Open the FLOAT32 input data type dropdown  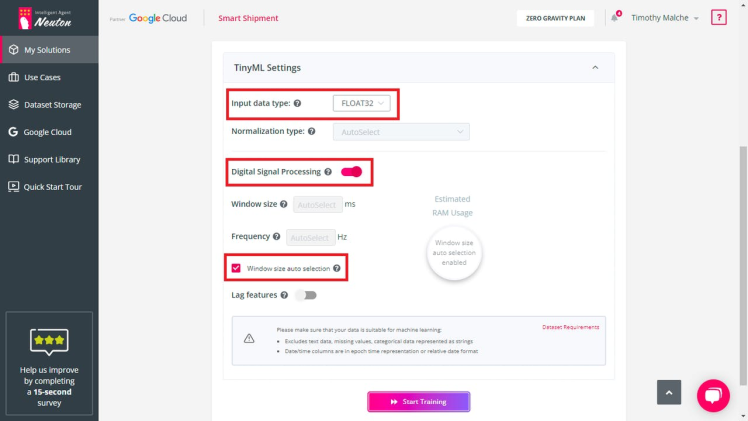point(361,103)
